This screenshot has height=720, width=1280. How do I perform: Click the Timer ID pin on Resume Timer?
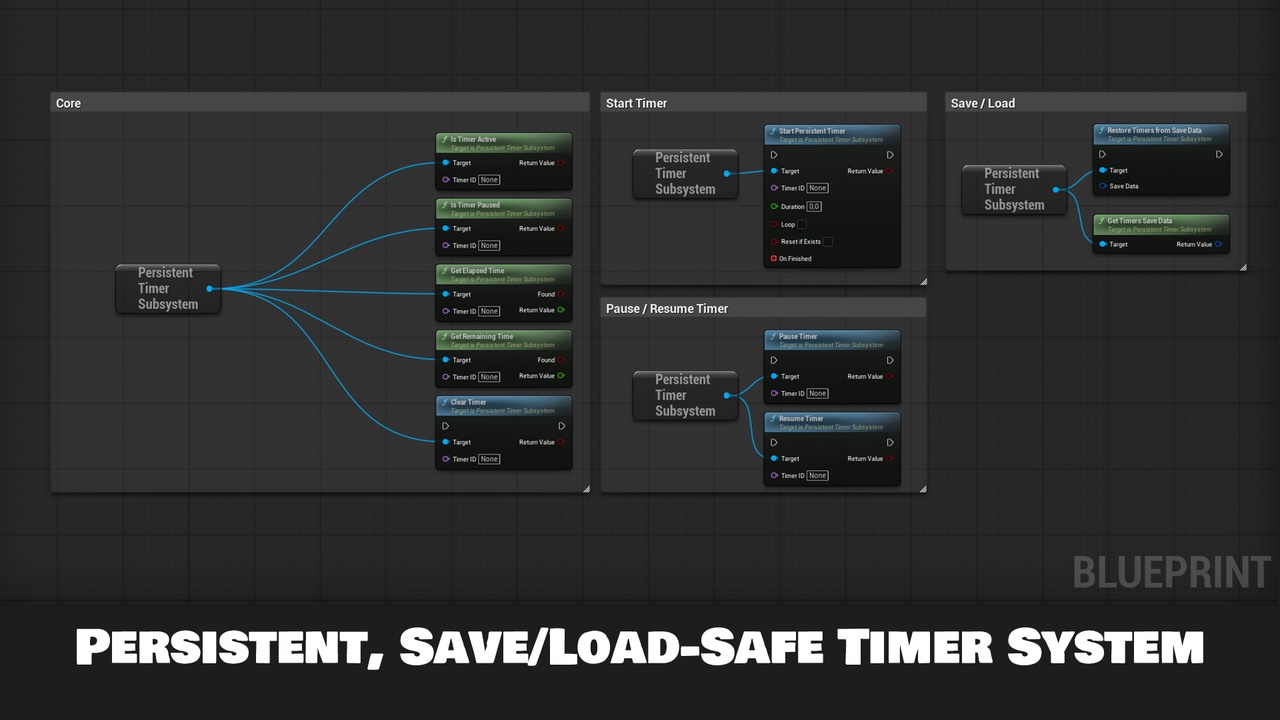774,476
